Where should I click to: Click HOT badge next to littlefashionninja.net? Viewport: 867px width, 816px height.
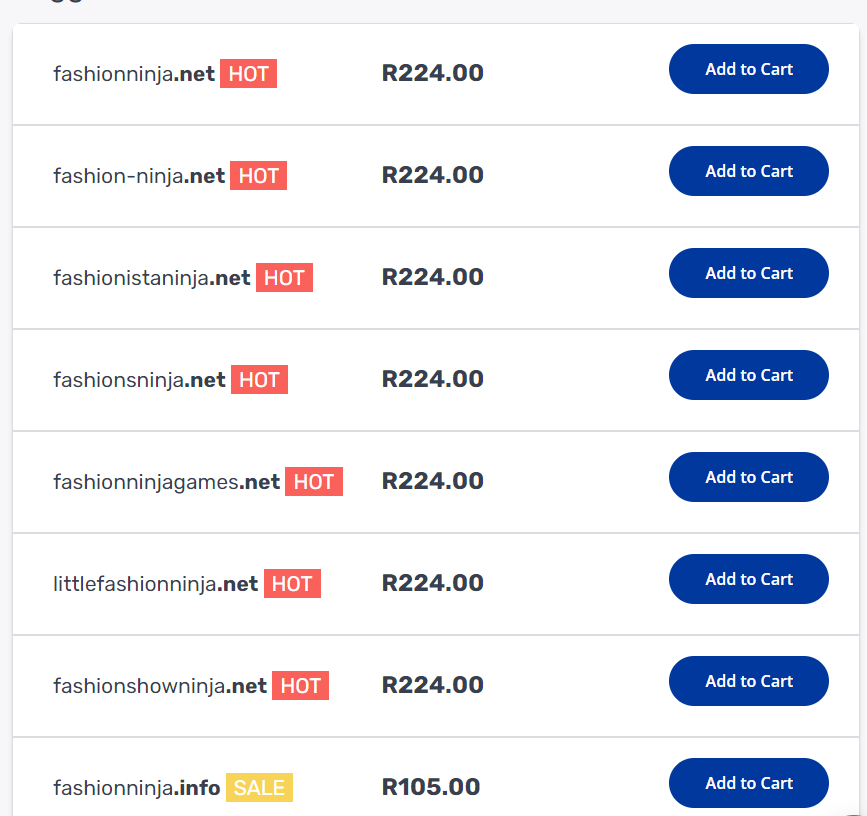pos(292,584)
